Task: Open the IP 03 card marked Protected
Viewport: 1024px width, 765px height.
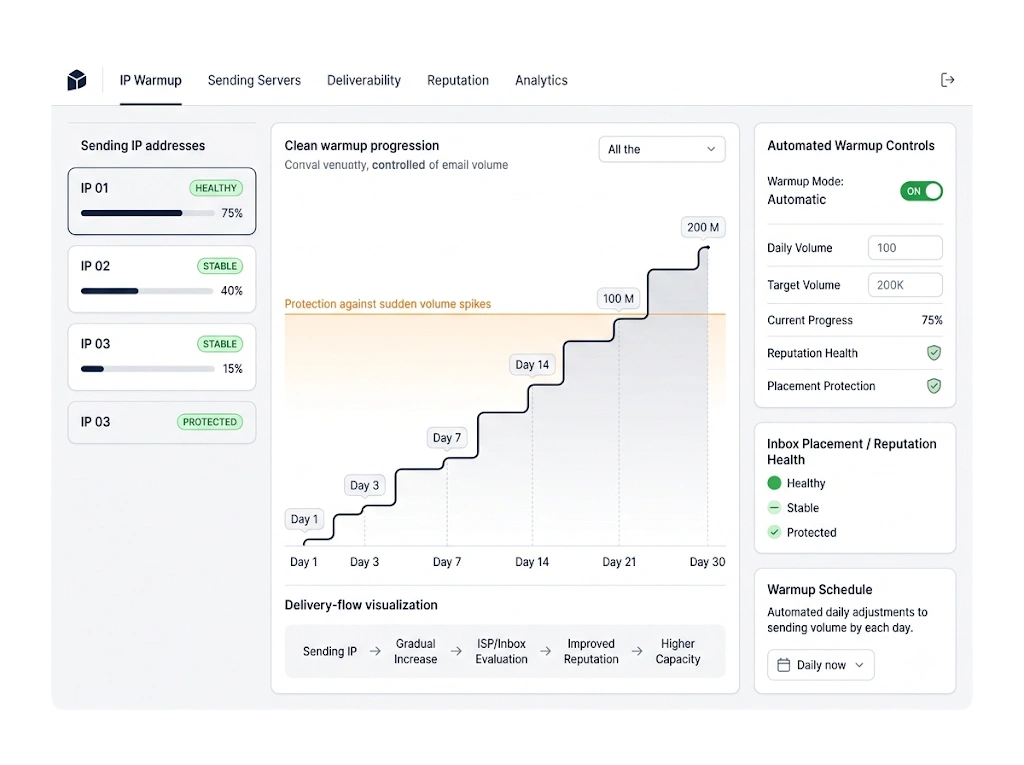Action: (x=162, y=422)
